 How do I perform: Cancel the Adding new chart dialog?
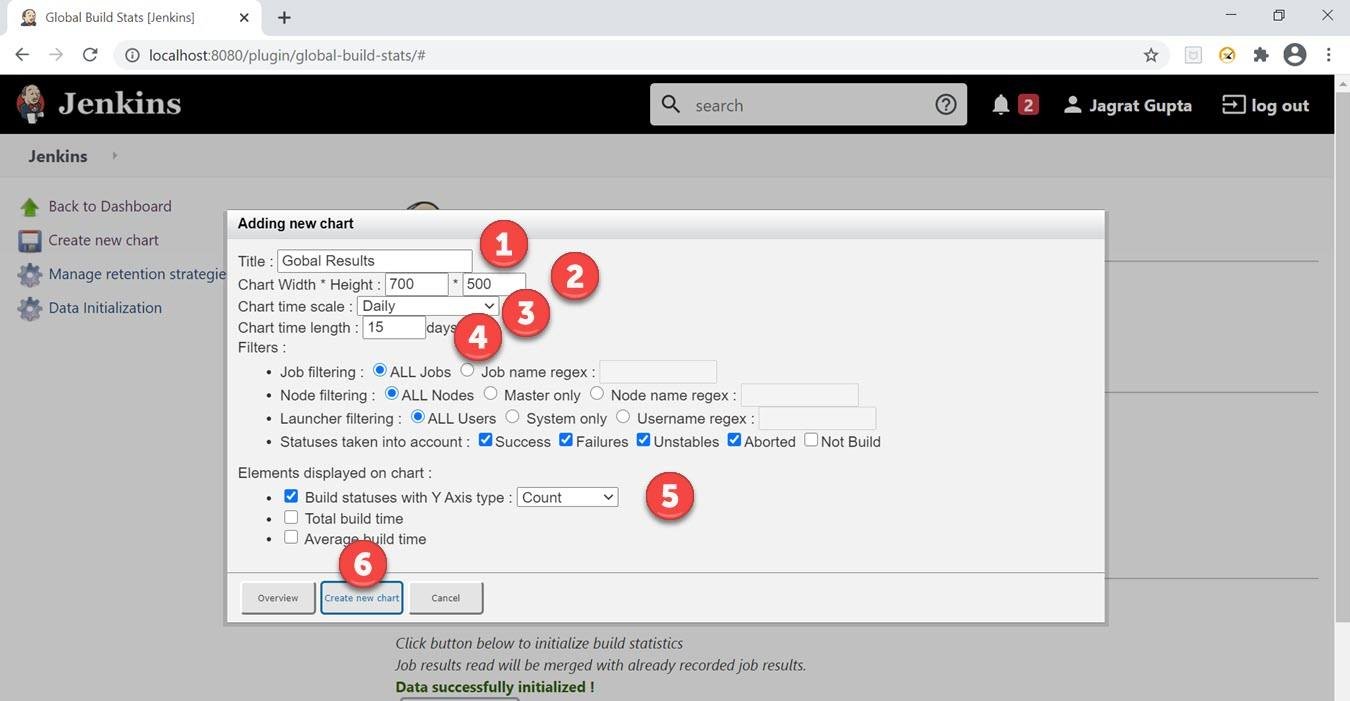(x=446, y=598)
